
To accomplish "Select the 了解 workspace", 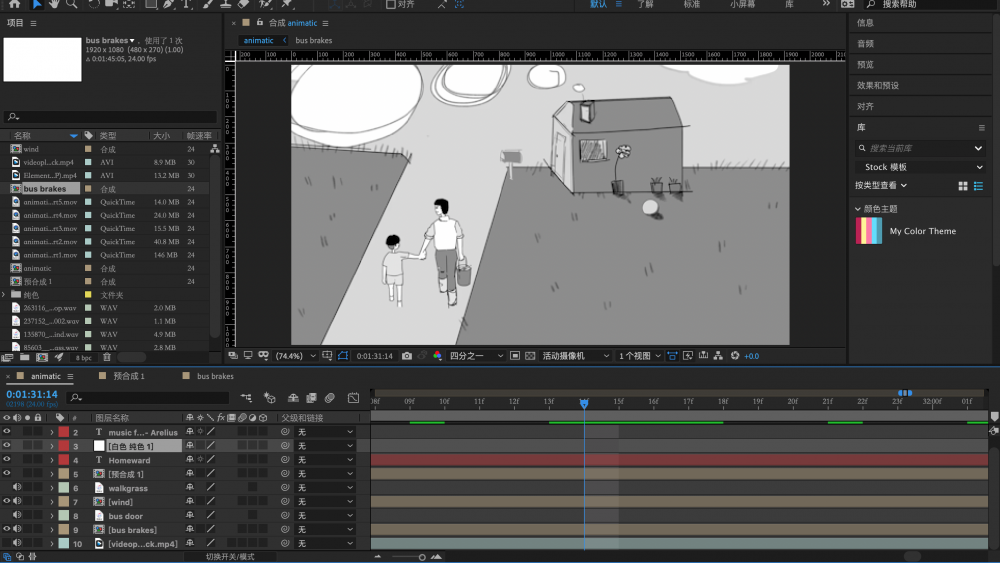I will (645, 4).
